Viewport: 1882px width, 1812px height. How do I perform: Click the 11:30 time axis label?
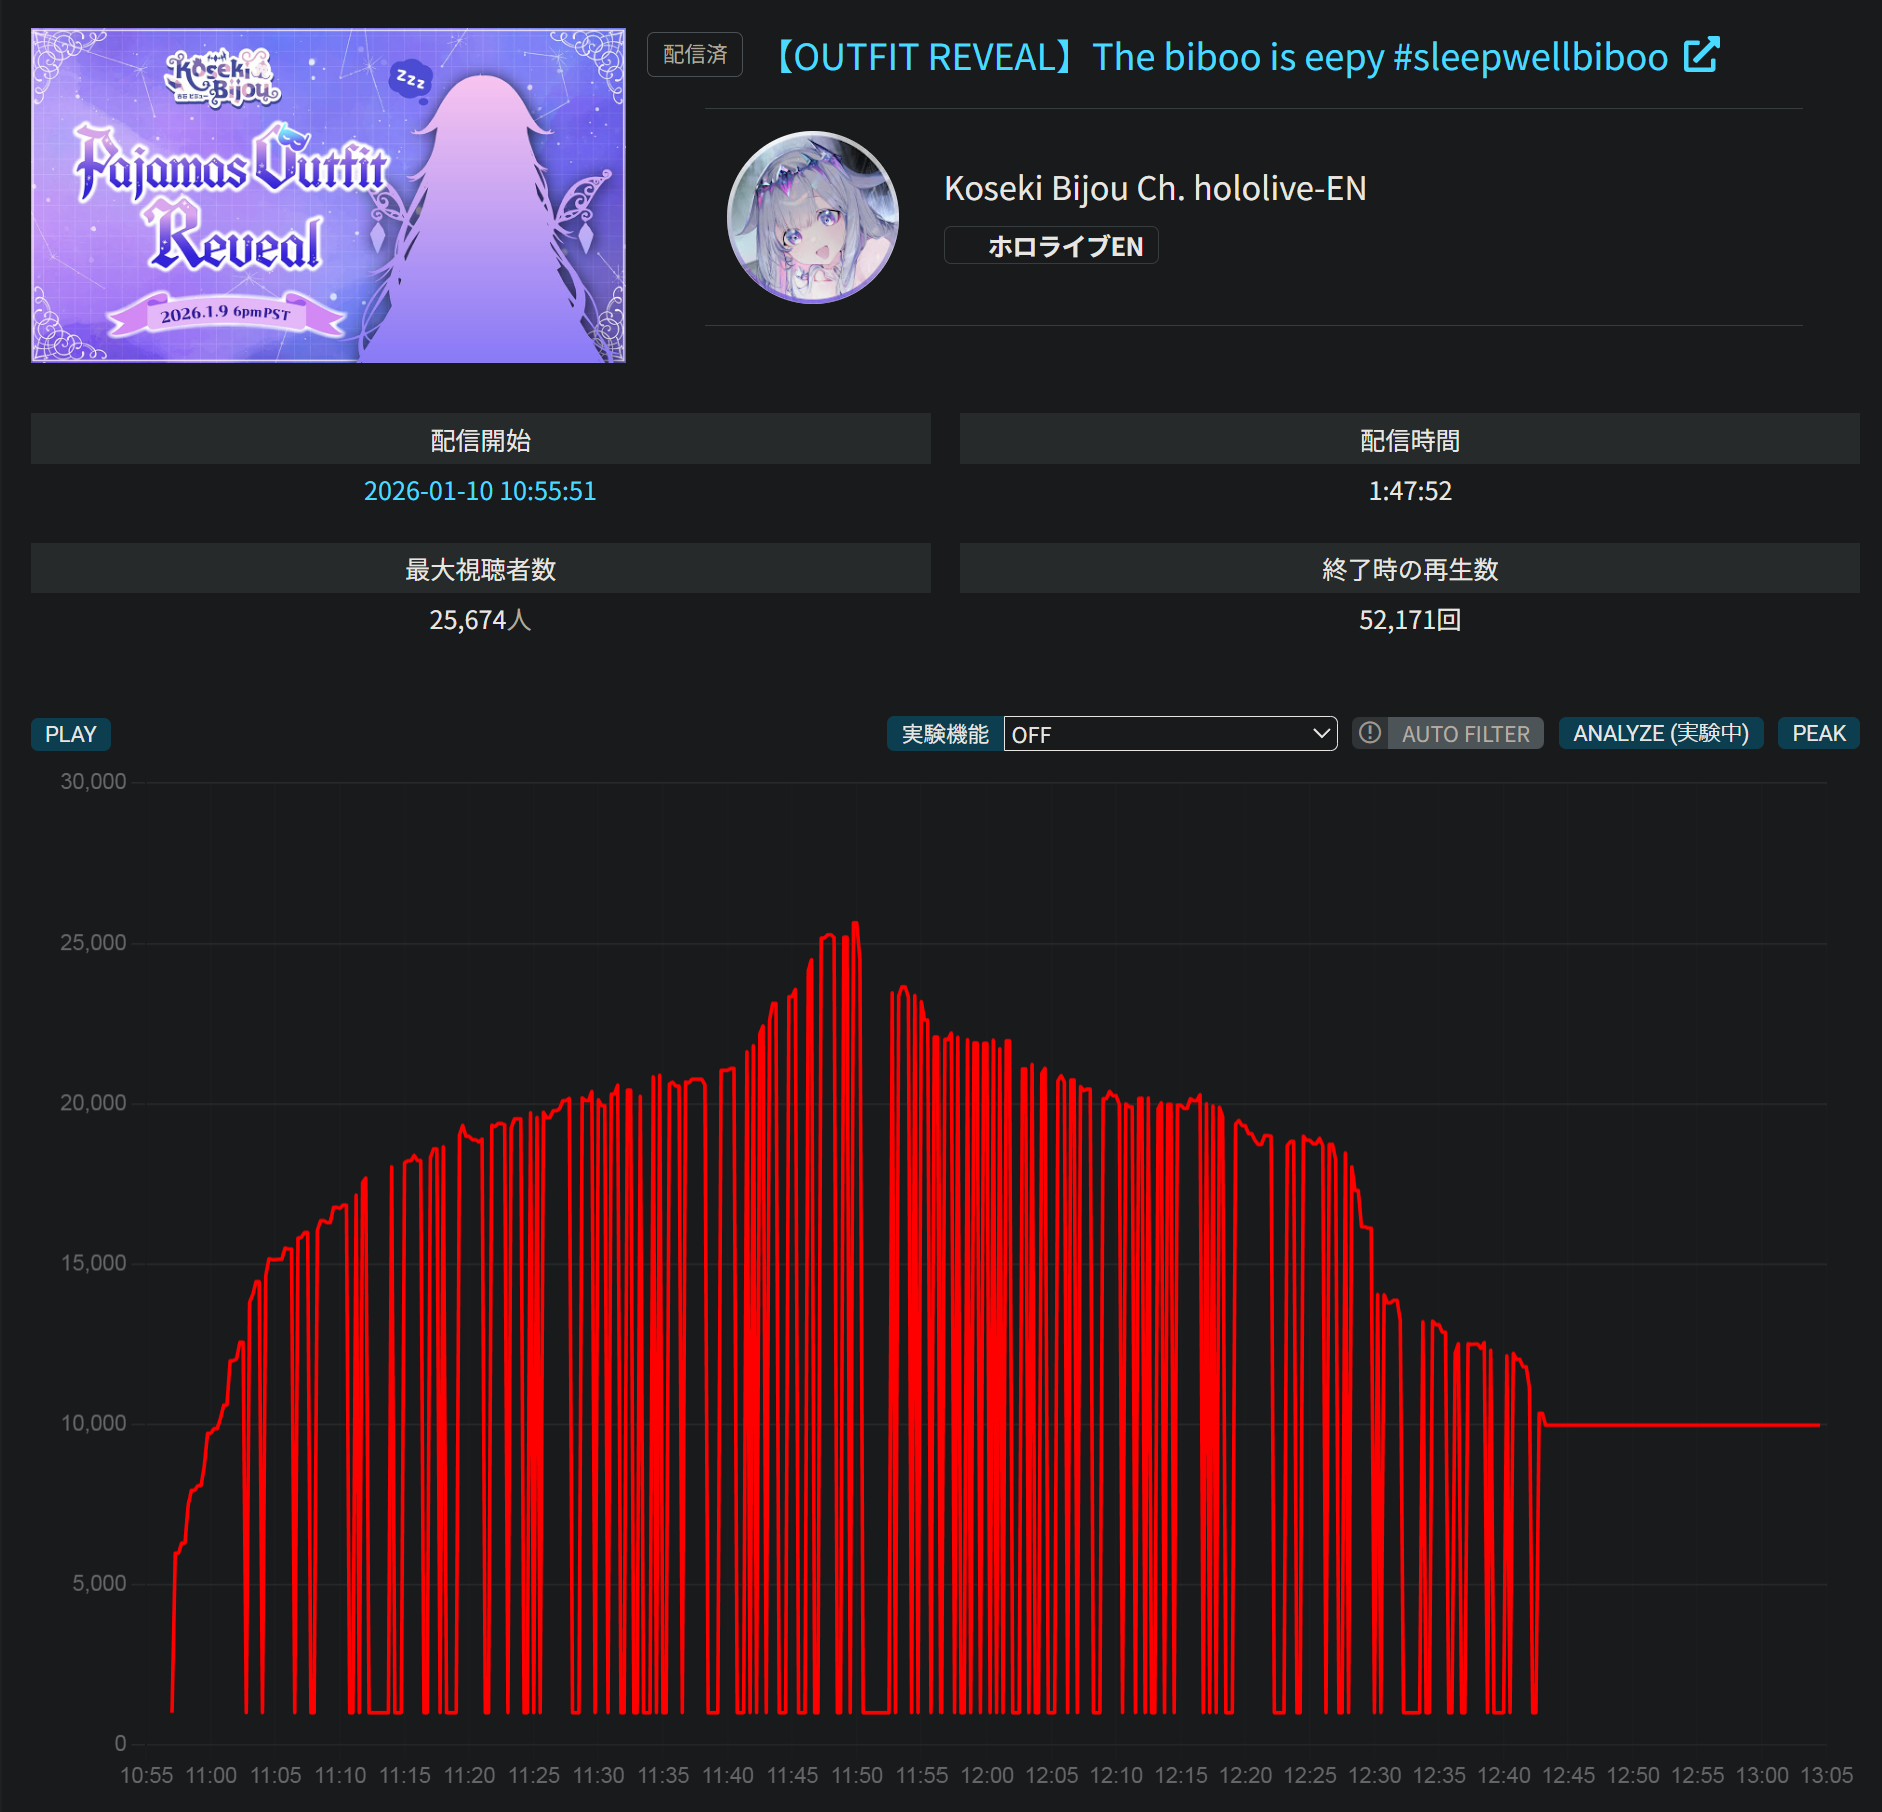(x=598, y=1776)
